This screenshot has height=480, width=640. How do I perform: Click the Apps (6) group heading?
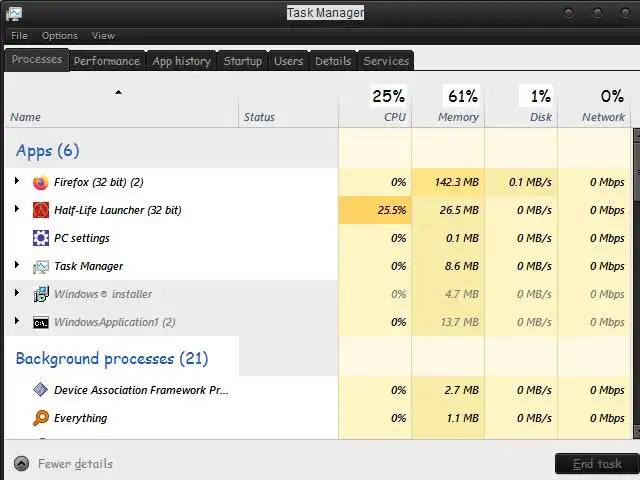click(x=47, y=151)
